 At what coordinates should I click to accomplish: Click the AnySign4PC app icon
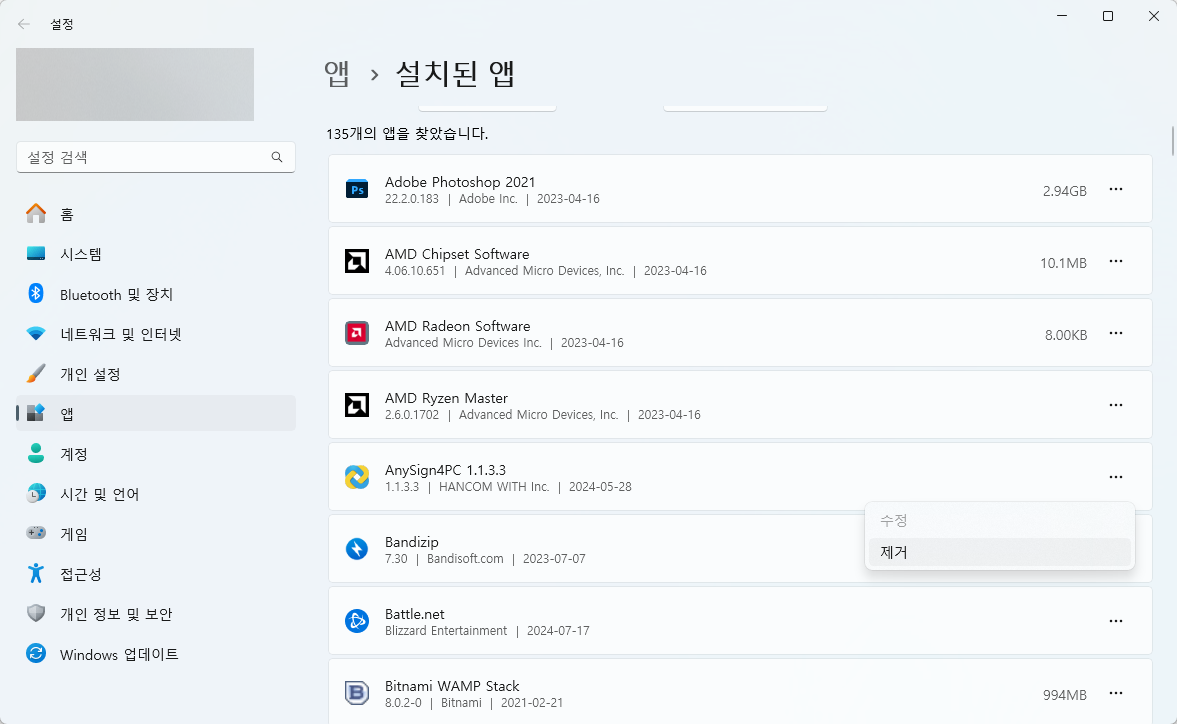coord(357,477)
